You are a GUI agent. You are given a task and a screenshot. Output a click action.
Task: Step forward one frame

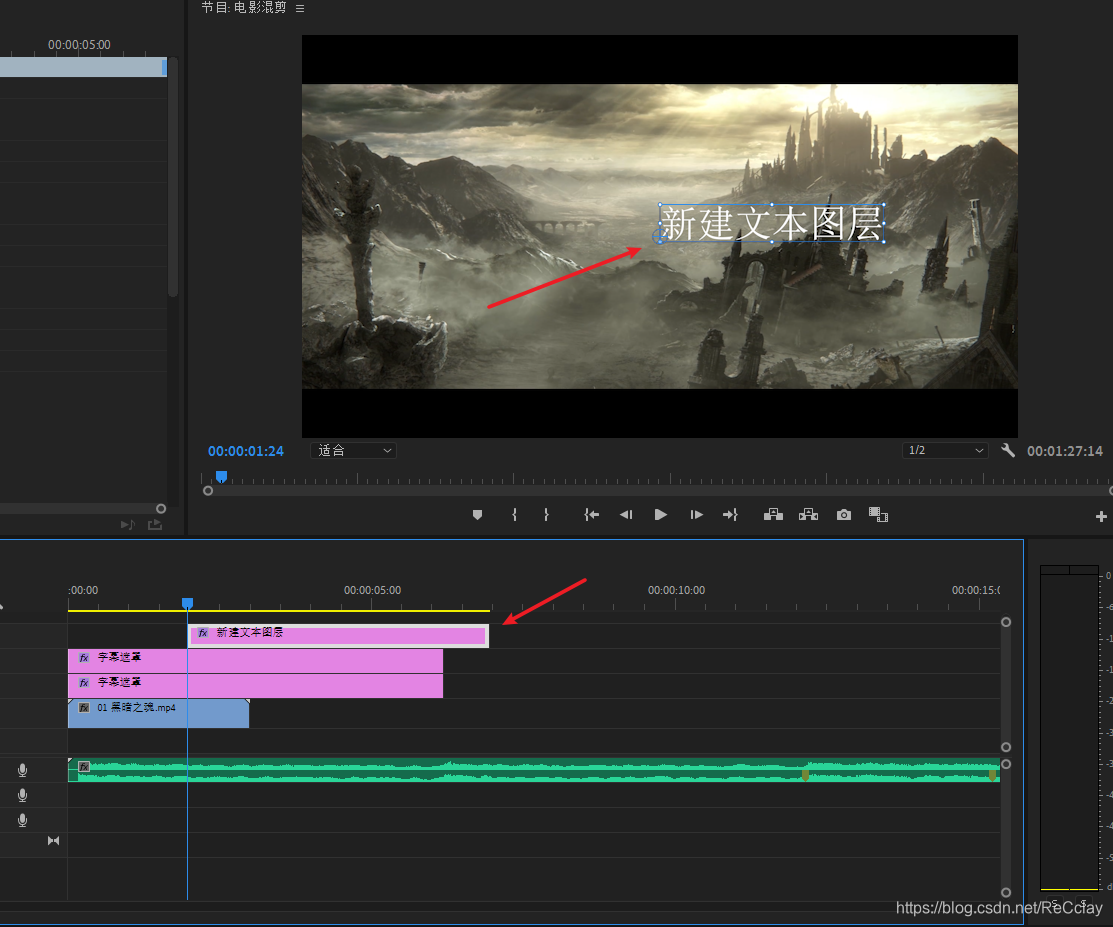coord(696,515)
